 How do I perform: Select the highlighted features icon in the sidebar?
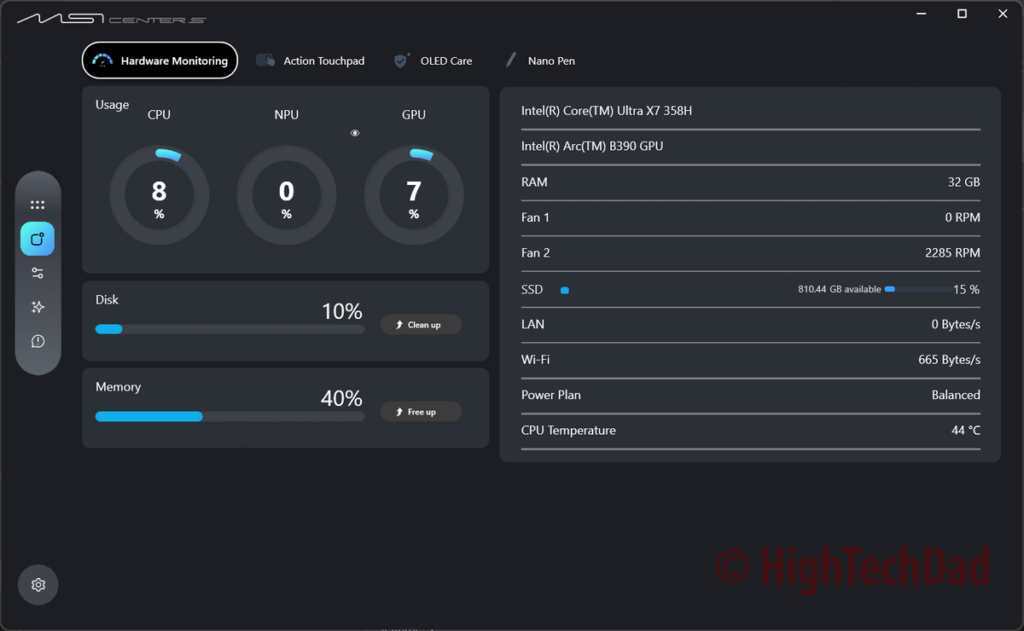tap(37, 239)
